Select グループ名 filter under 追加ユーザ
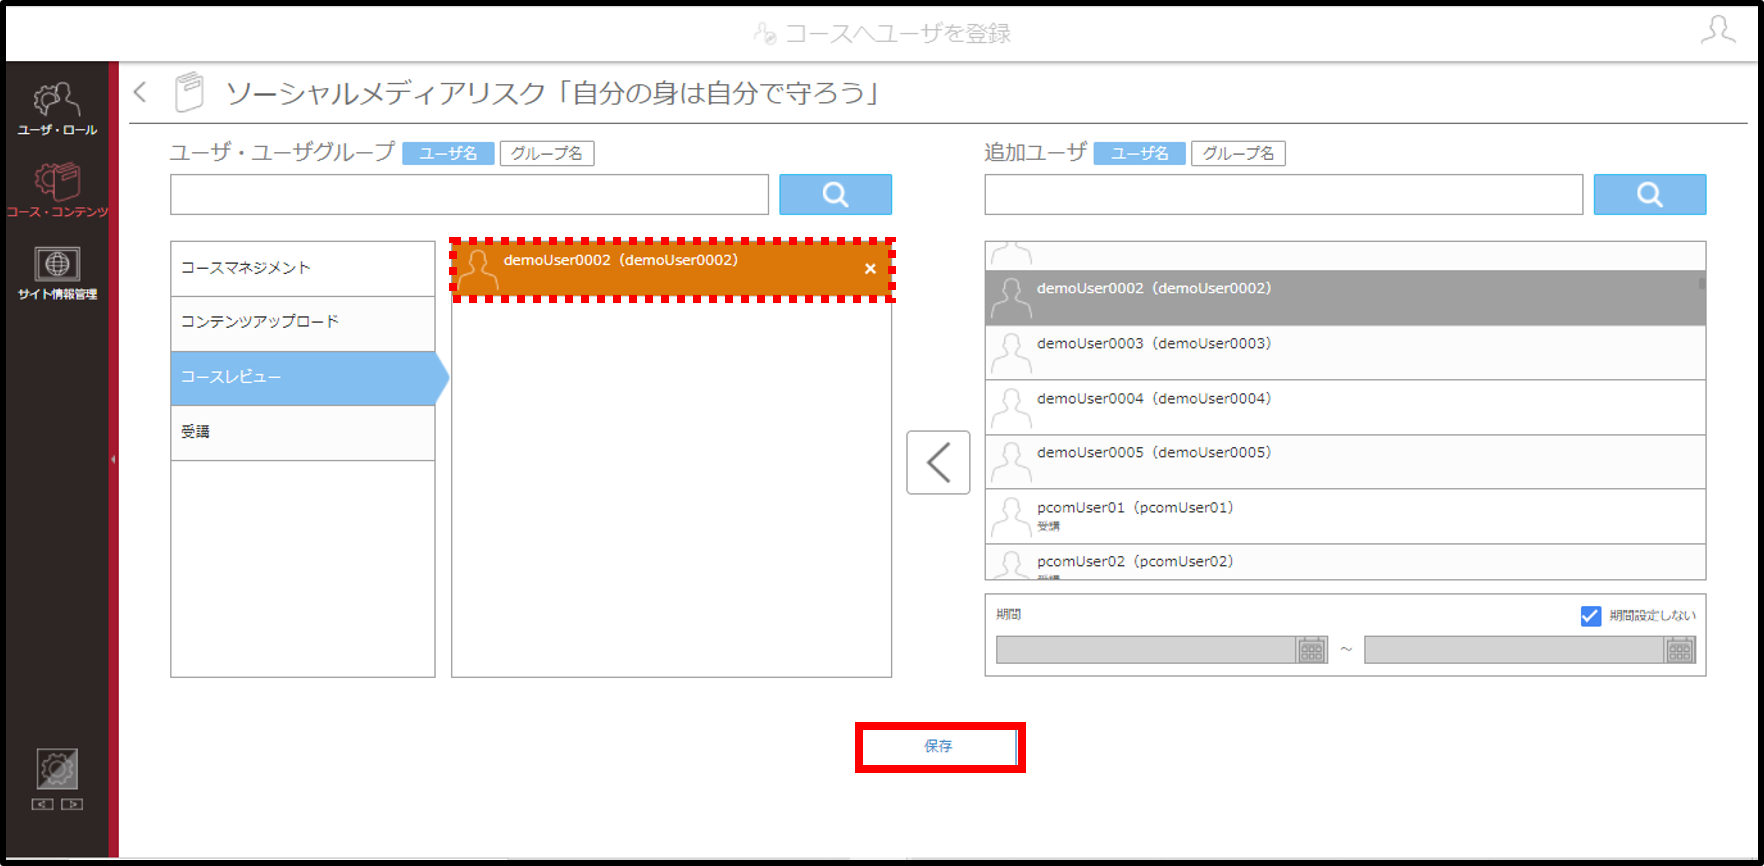The height and width of the screenshot is (866, 1764). (1238, 153)
